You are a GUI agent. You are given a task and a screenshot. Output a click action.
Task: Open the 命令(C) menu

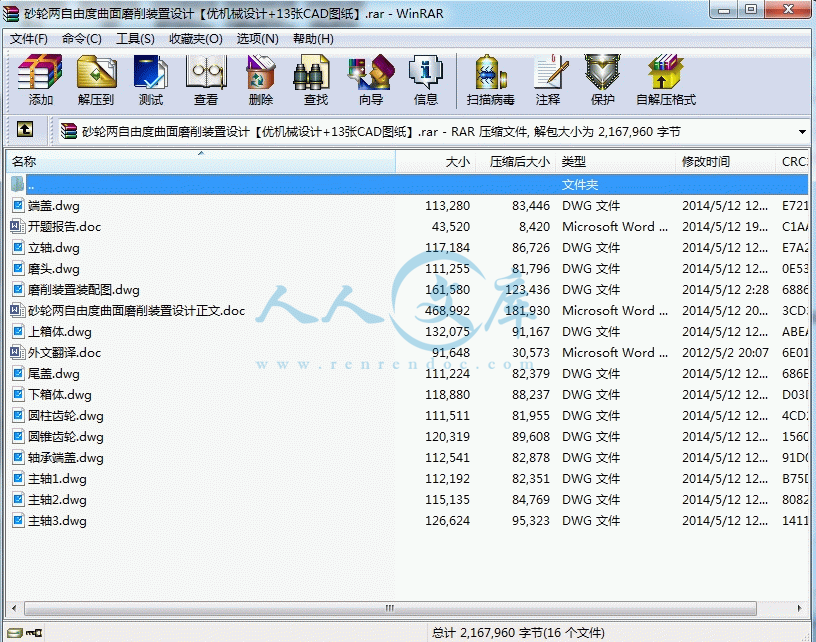(82, 39)
